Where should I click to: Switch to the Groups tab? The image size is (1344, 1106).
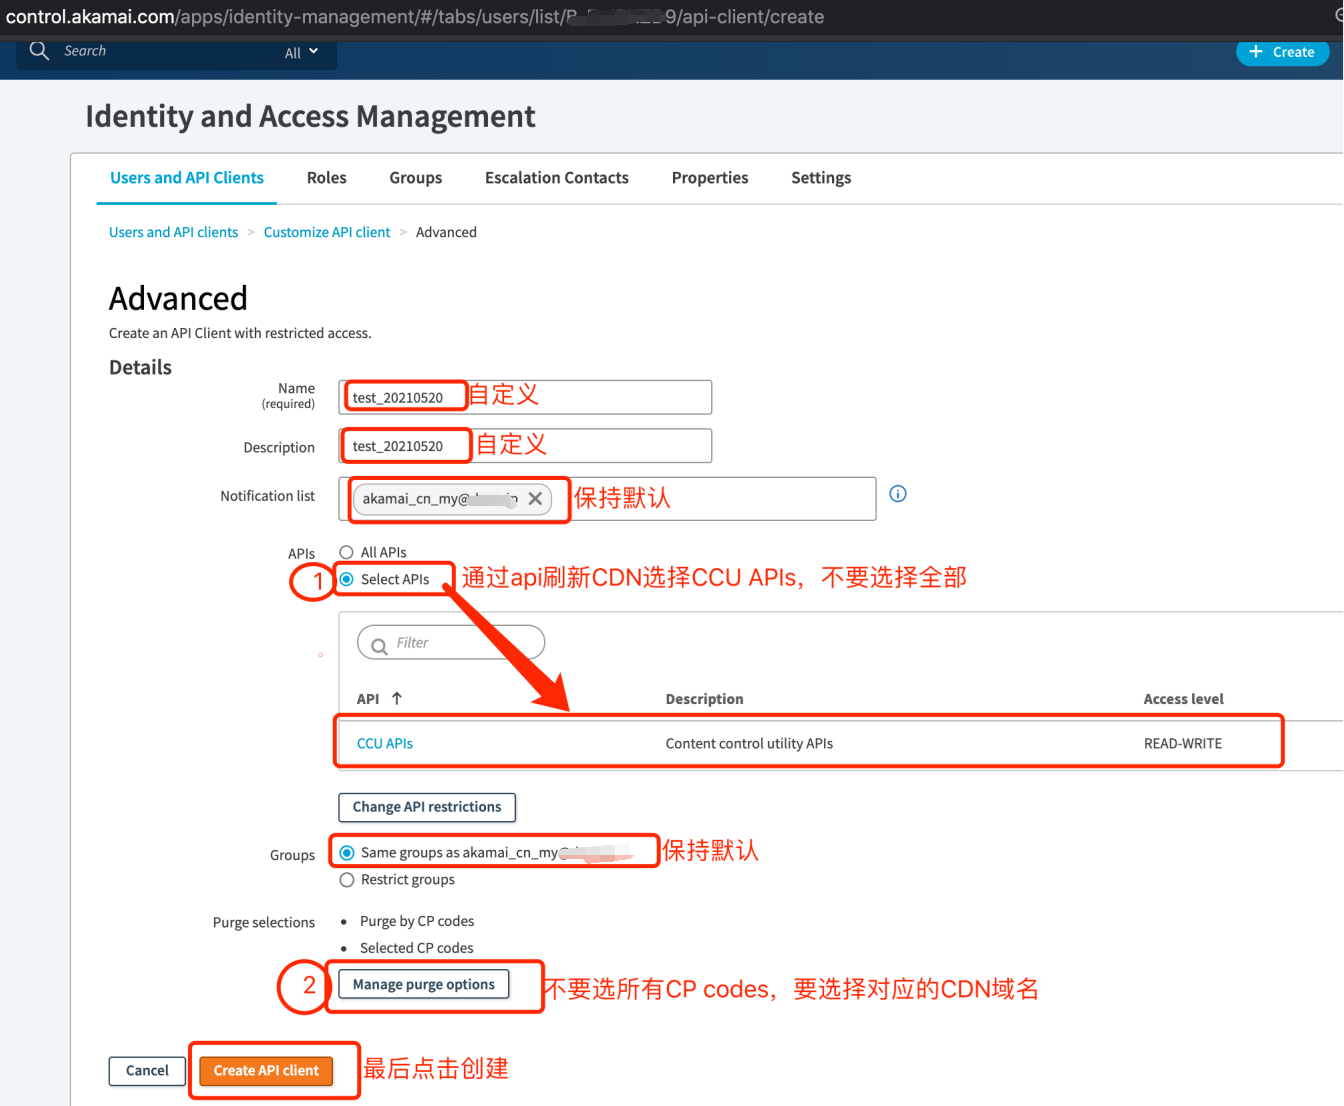(x=416, y=178)
